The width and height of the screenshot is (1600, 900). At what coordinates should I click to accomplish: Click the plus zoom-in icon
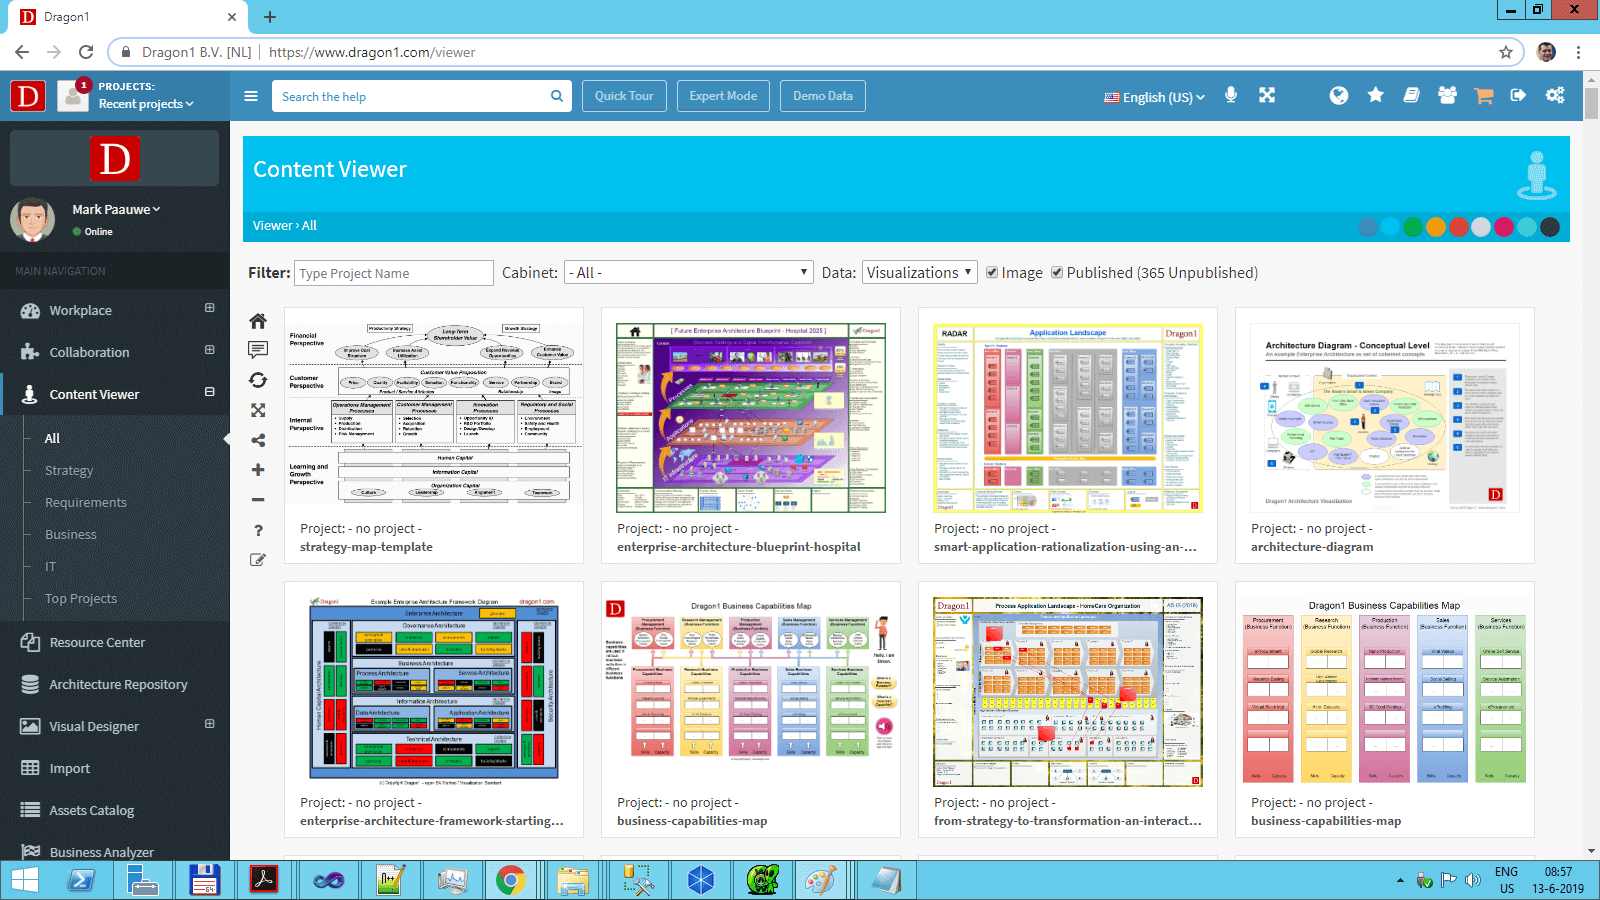258,470
